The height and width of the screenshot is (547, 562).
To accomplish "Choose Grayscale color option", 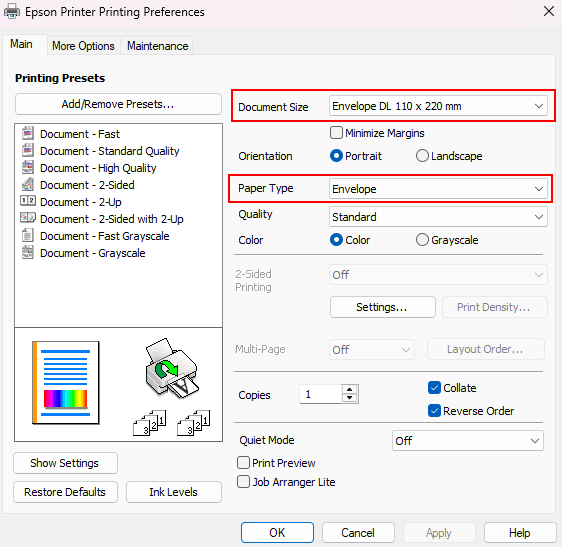I will coord(422,240).
